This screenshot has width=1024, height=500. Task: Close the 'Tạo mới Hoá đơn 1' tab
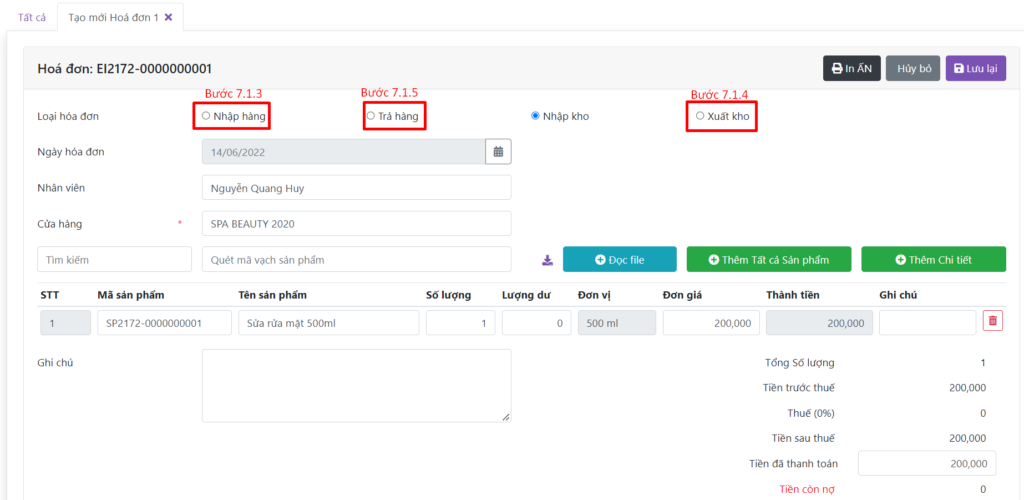pos(168,18)
